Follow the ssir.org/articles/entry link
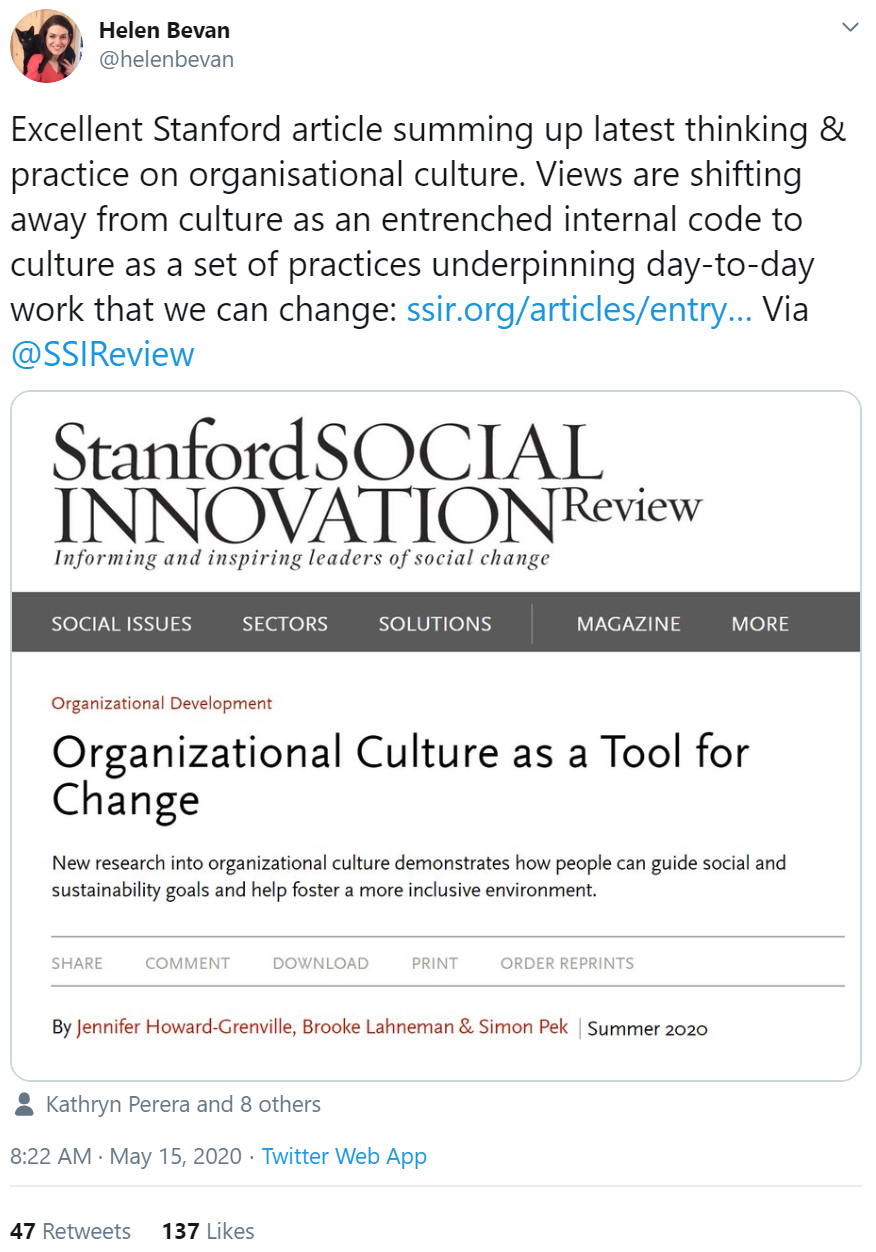876x1252 pixels. click(x=579, y=309)
